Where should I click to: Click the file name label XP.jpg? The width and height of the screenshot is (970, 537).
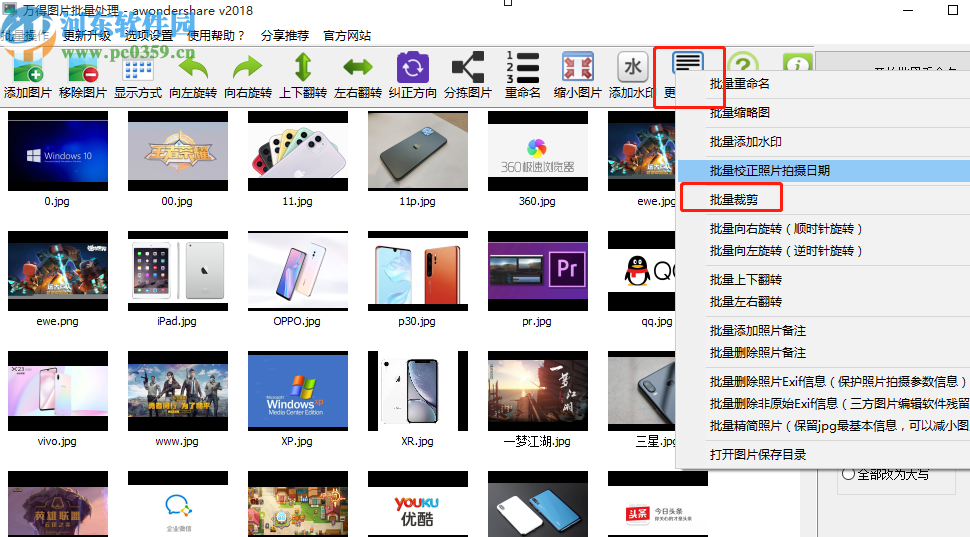pyautogui.click(x=297, y=441)
